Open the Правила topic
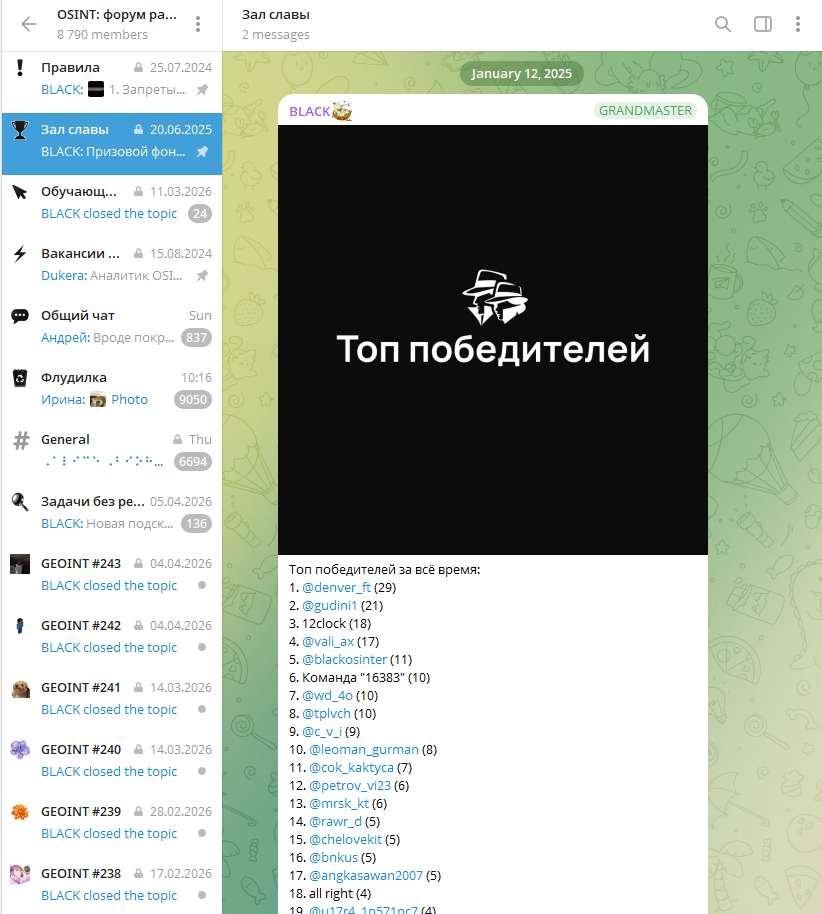This screenshot has width=822, height=914. (x=110, y=78)
